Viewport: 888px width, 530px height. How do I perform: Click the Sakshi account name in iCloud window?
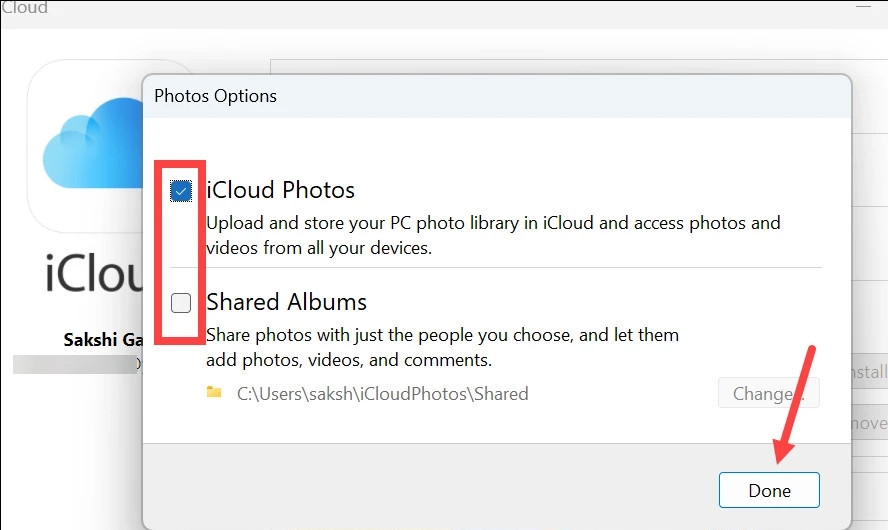103,340
